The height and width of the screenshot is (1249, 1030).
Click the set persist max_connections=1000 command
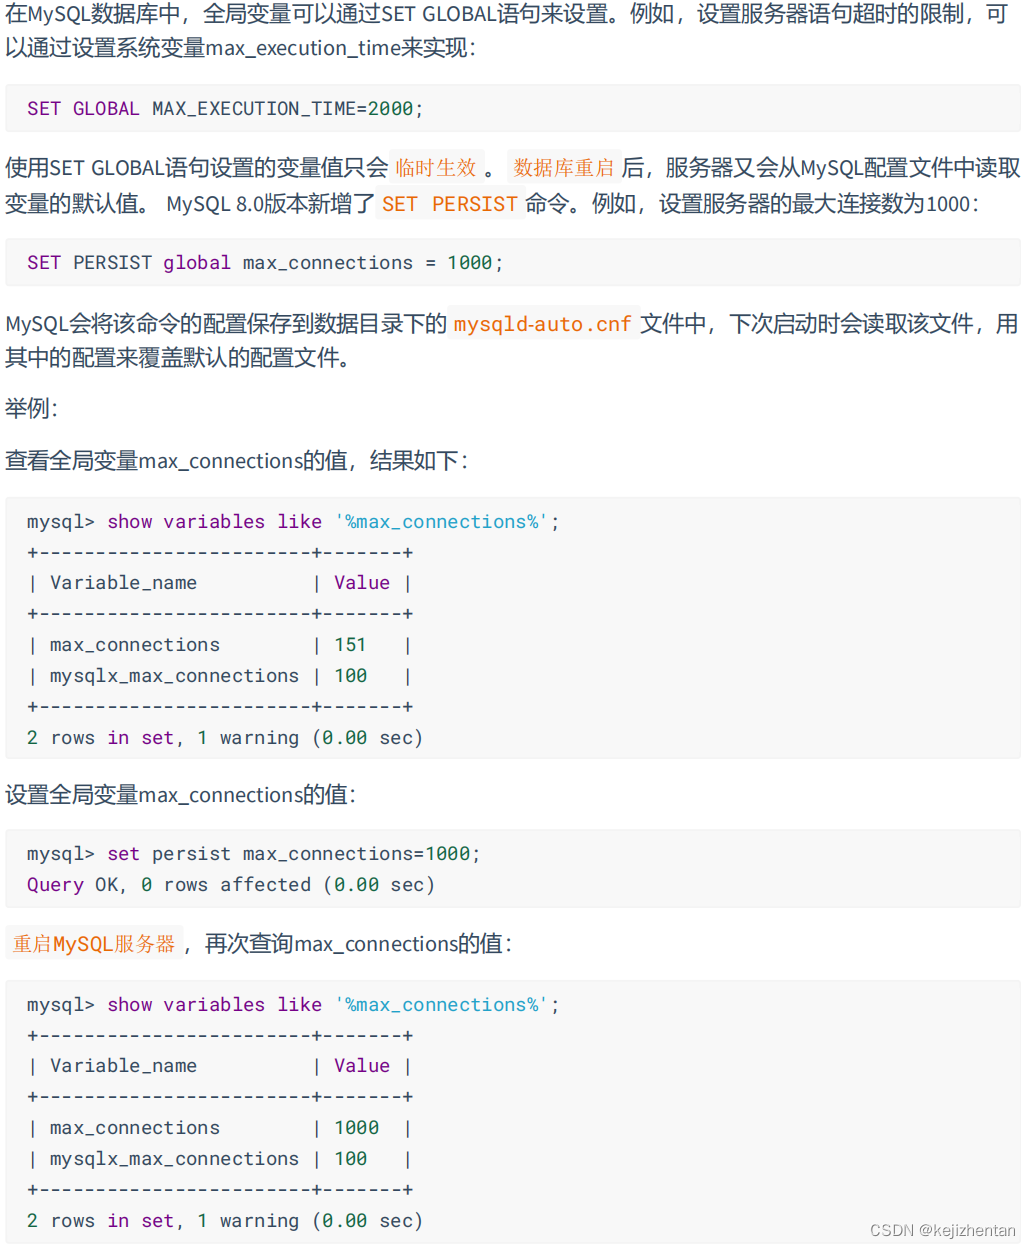point(254,854)
